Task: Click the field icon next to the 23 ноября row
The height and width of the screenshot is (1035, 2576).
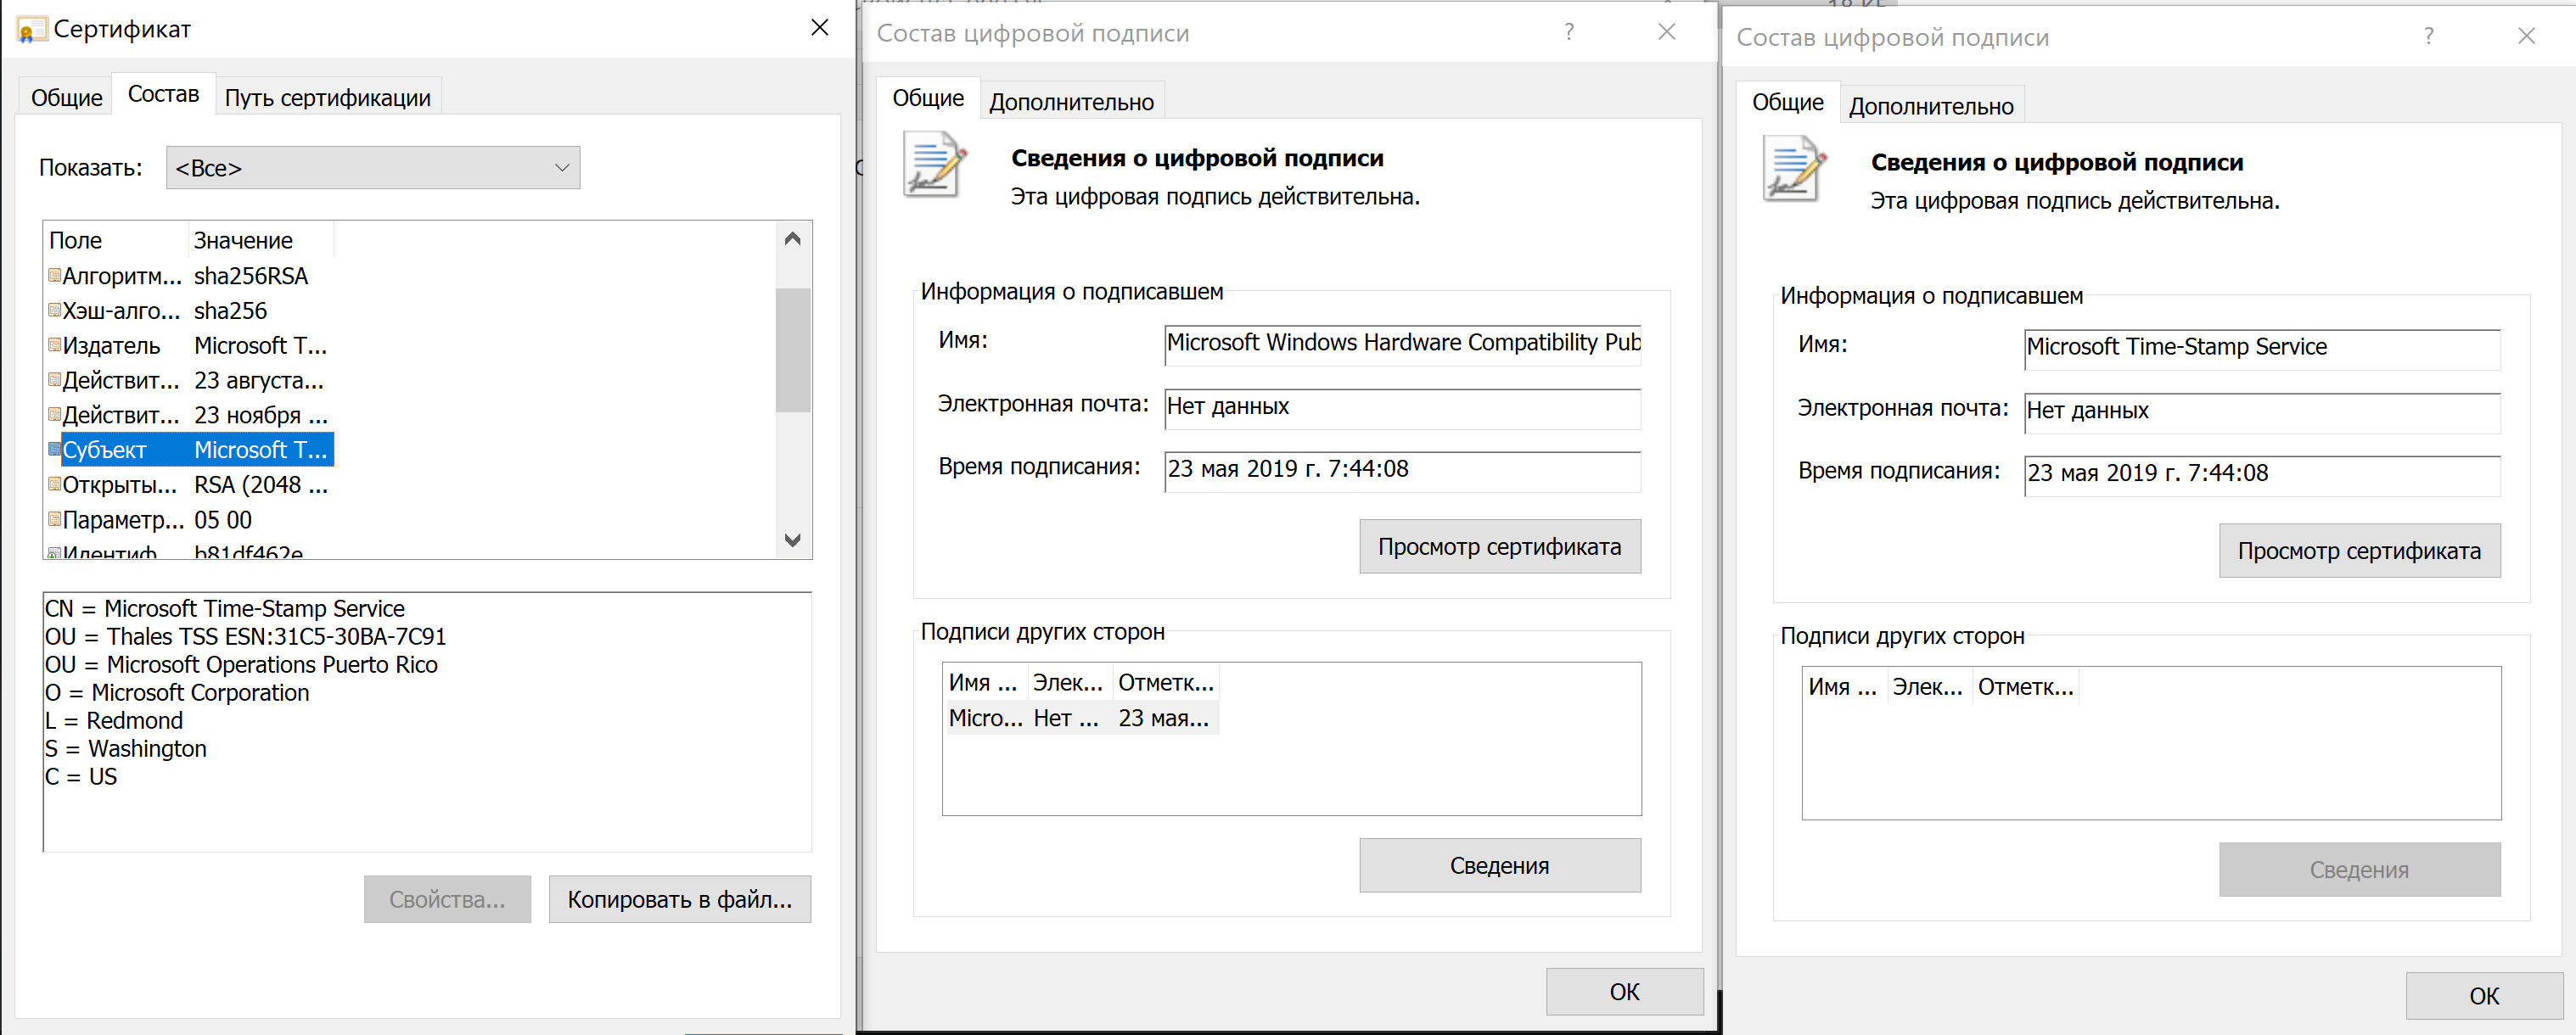Action: (x=55, y=414)
